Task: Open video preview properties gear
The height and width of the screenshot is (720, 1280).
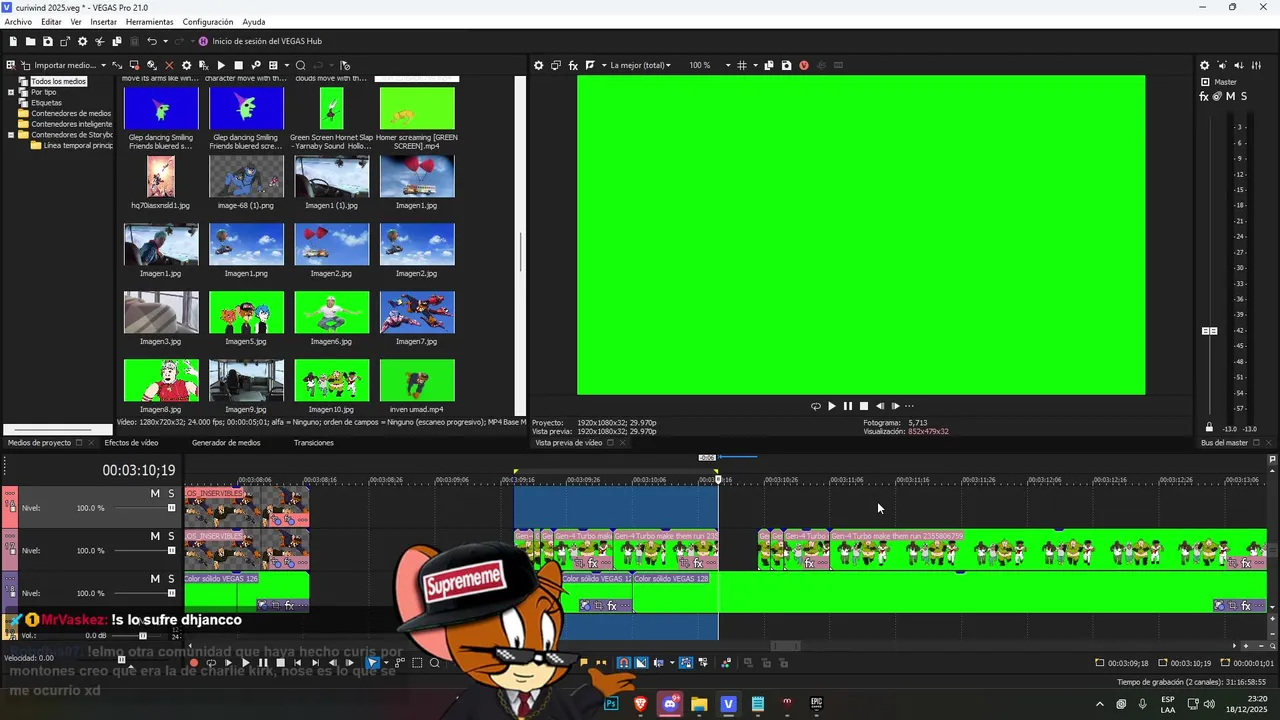Action: 538,65
